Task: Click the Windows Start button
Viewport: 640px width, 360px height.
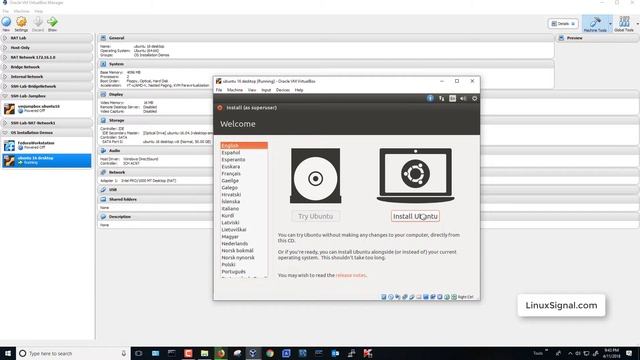Action: click(x=8, y=353)
